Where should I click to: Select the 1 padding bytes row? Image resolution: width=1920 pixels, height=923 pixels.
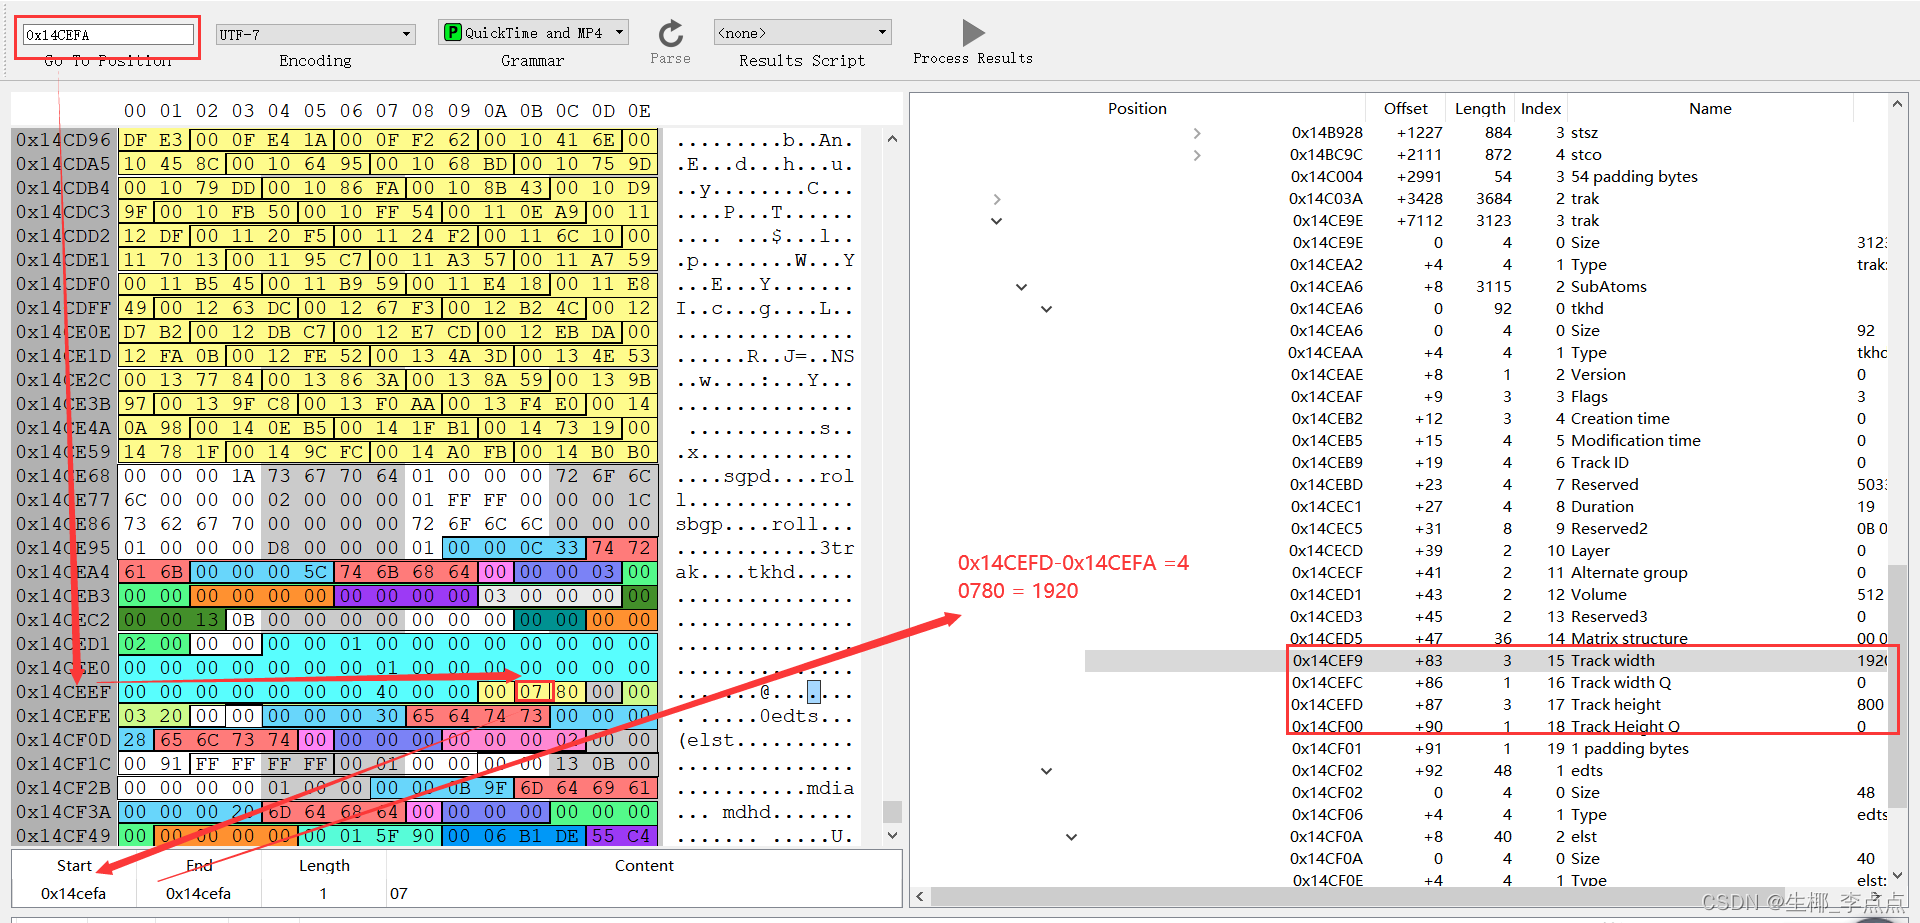1486,749
